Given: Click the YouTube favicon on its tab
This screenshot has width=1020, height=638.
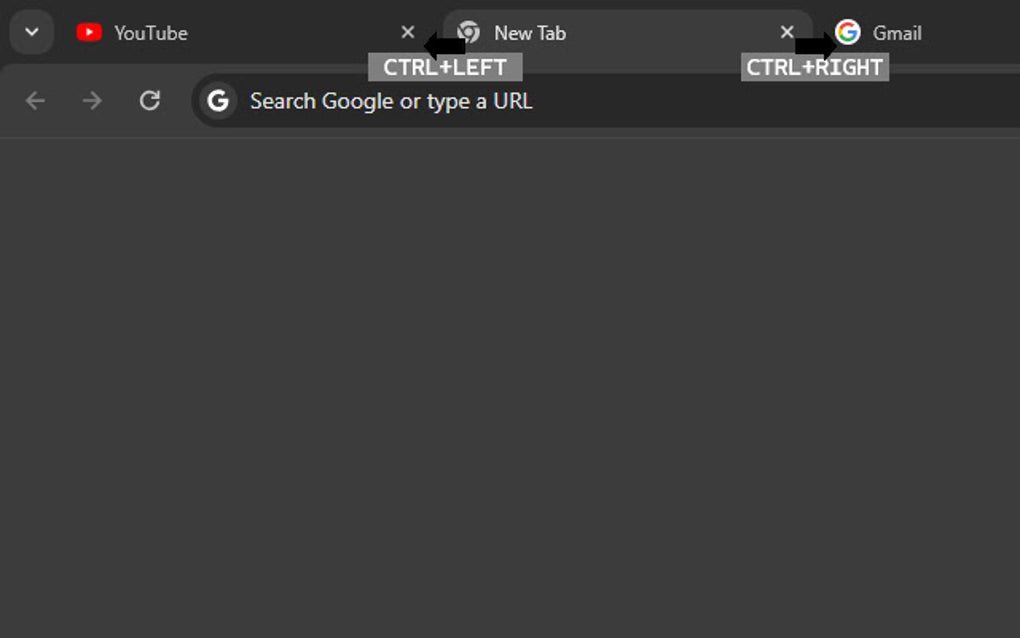Looking at the screenshot, I should [89, 32].
